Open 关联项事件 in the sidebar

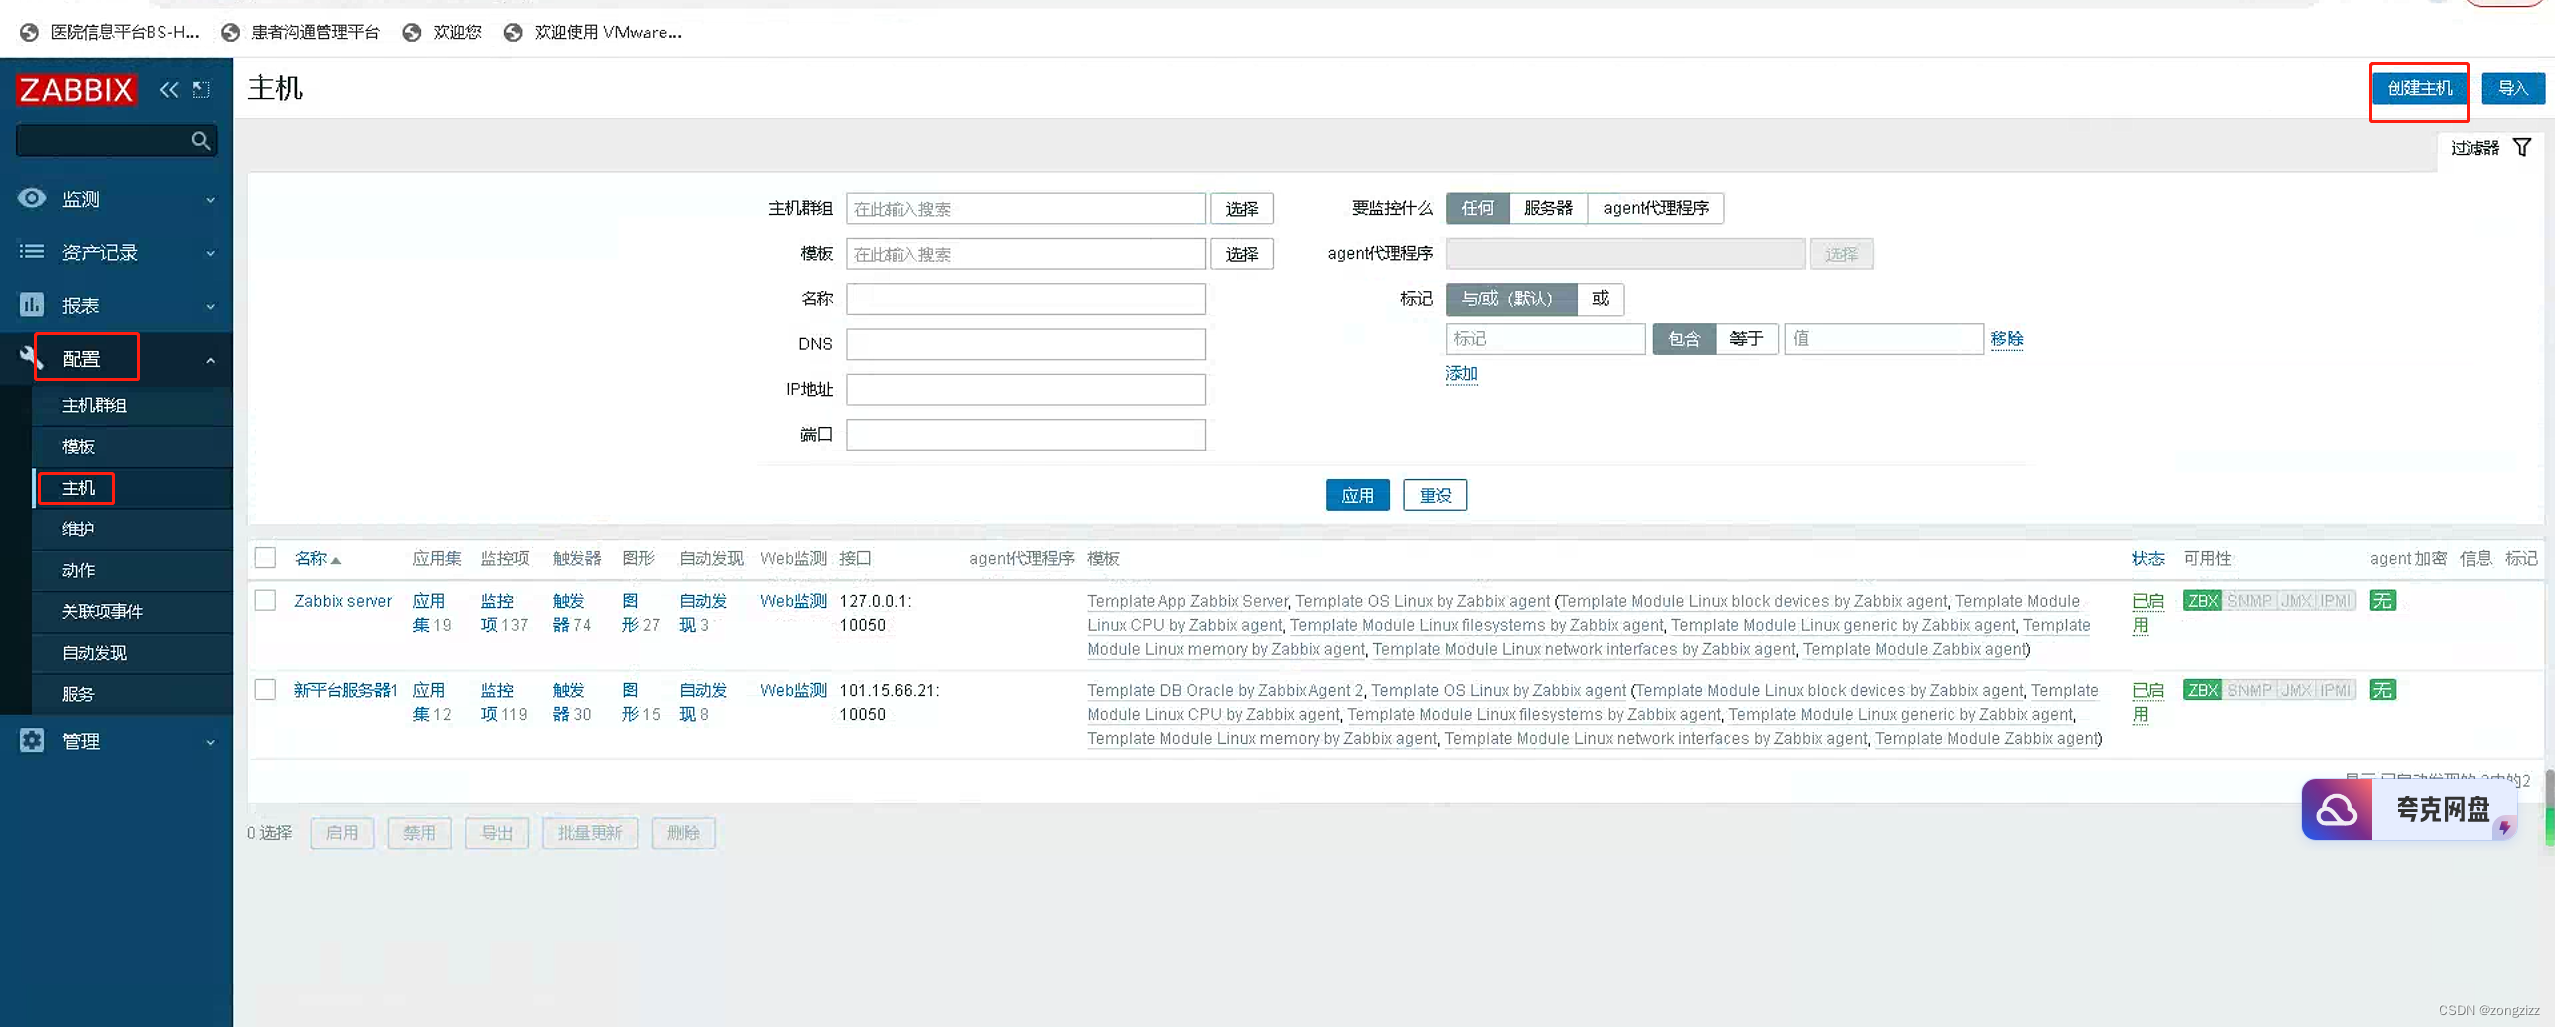pos(102,611)
